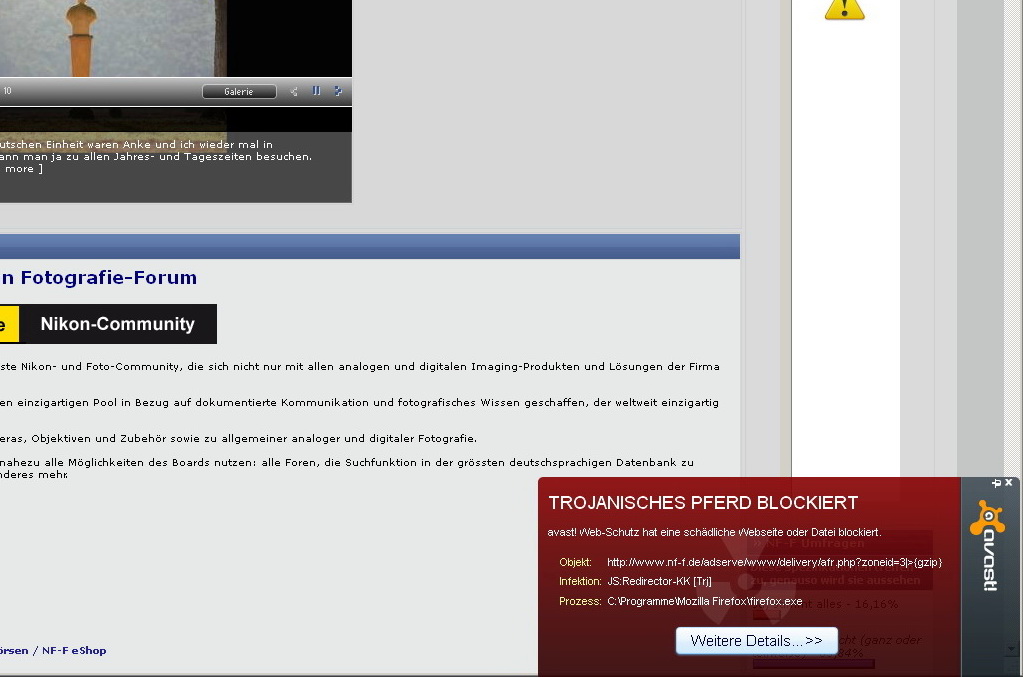The width and height of the screenshot is (1023, 677).
Task: Click page scrollbar down arrow
Action: (1011, 649)
